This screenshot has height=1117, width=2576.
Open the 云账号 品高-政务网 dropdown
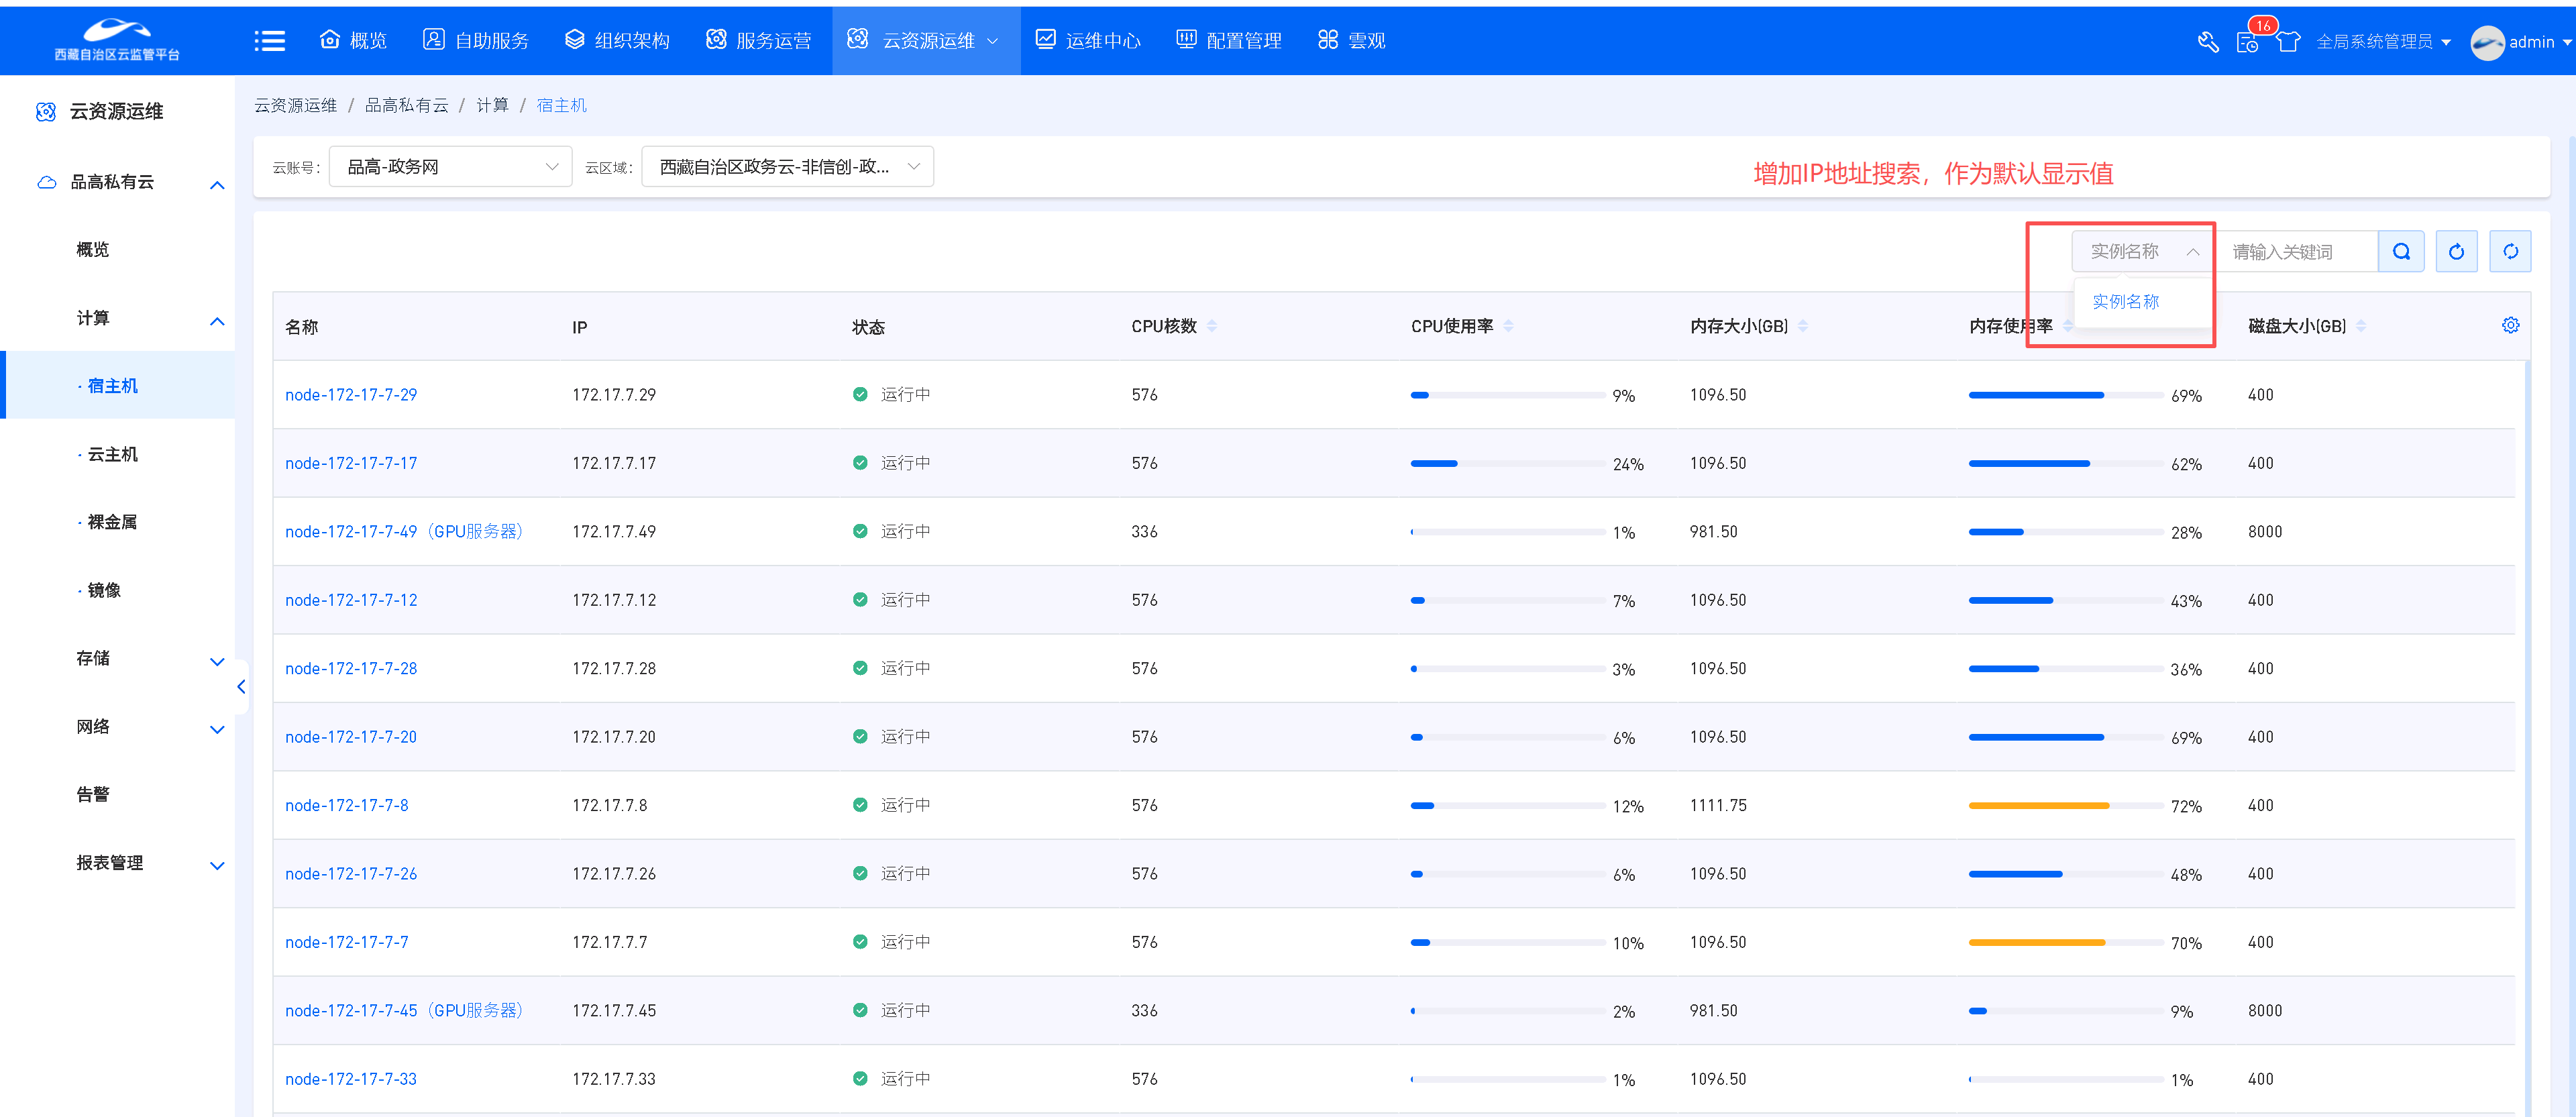click(x=450, y=167)
